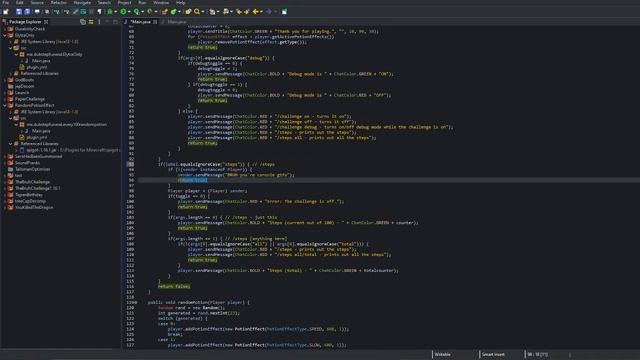Open the External Tools dropdown arrow
The width and height of the screenshot is (640, 360).
156,12
